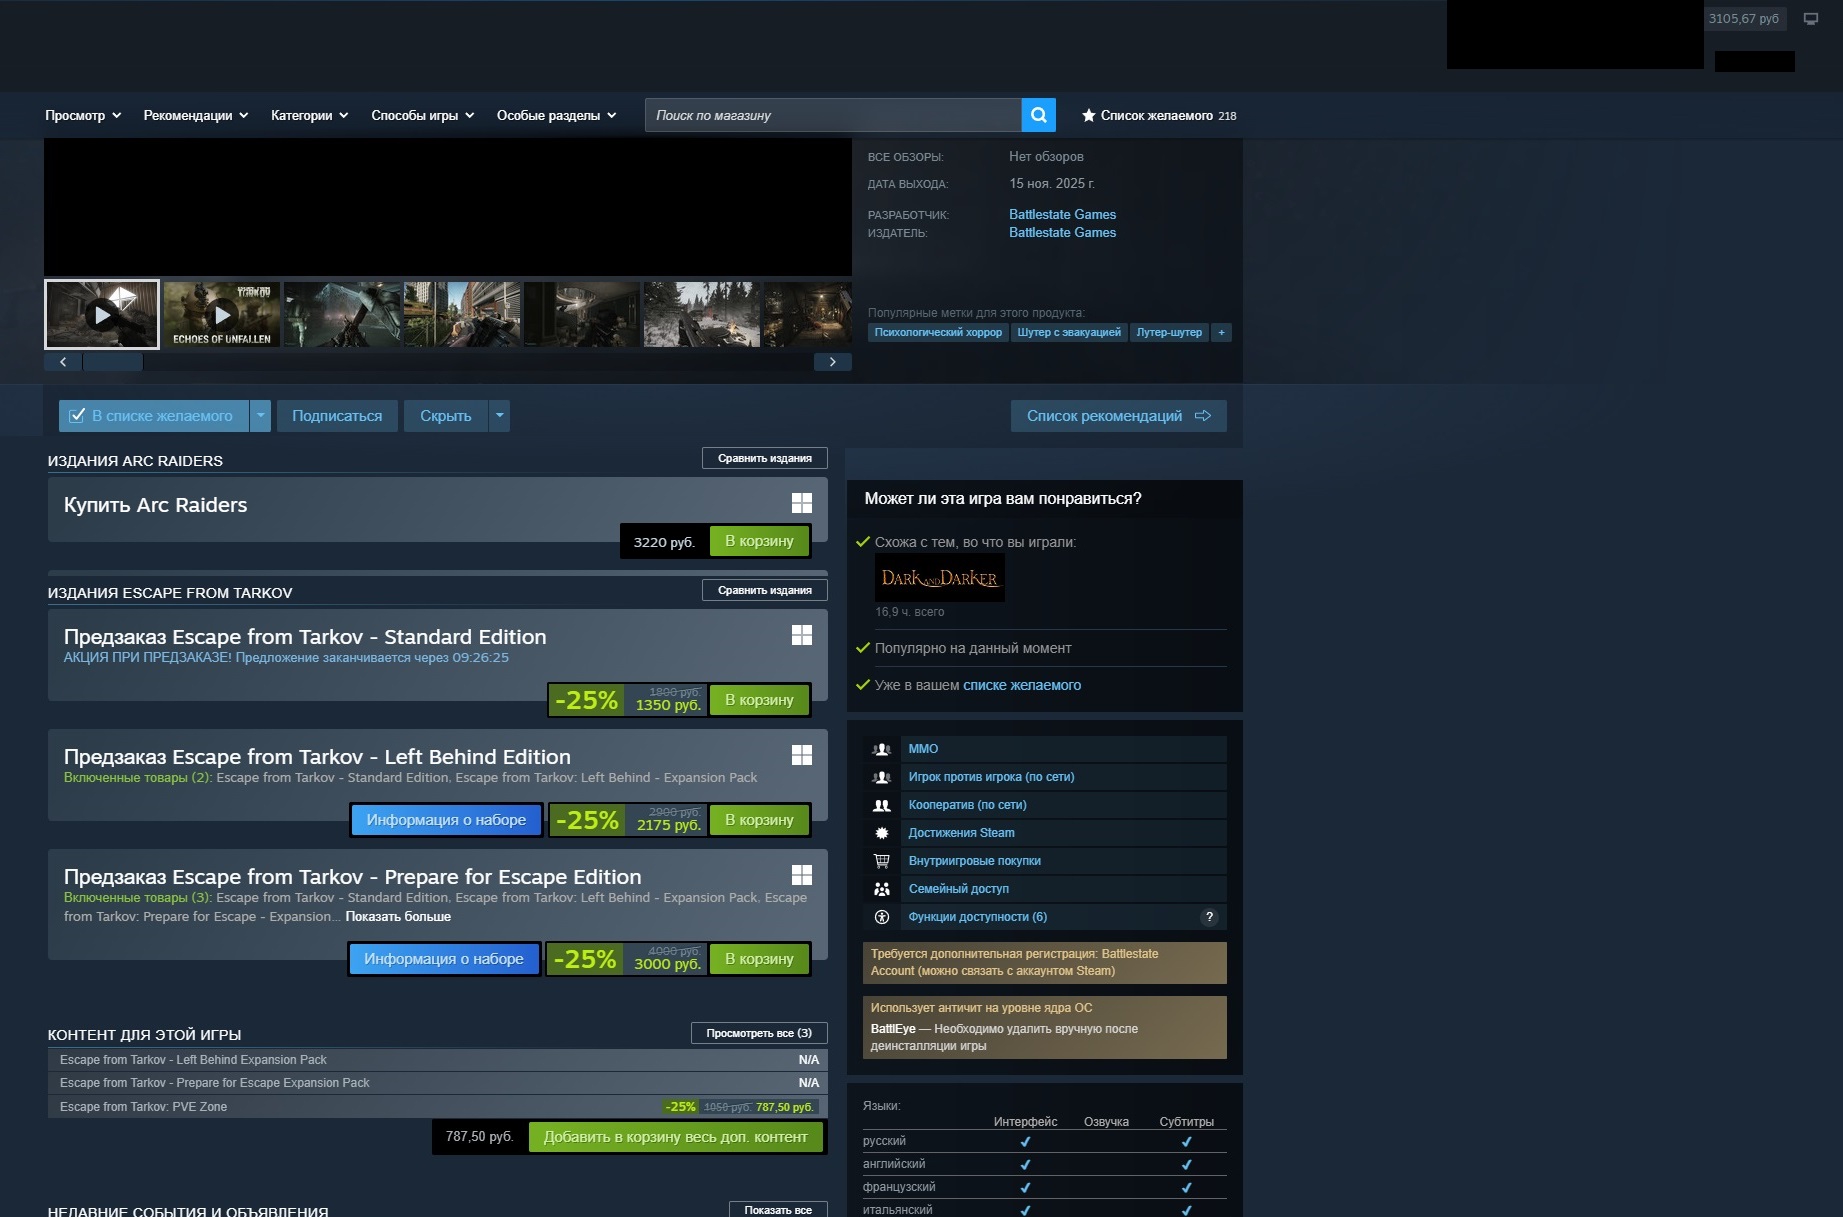The height and width of the screenshot is (1217, 1843).
Task: Click 'Показать все' for recent events
Action: pos(778,1210)
